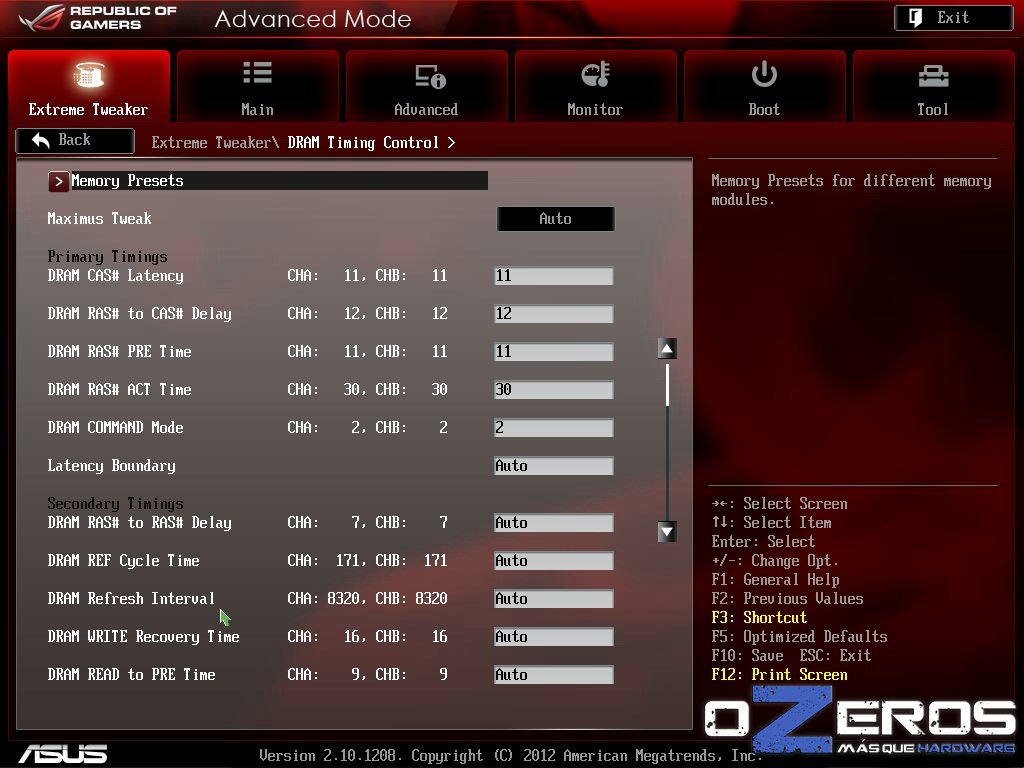The width and height of the screenshot is (1024, 768).
Task: Click the Exit button
Action: coord(953,18)
